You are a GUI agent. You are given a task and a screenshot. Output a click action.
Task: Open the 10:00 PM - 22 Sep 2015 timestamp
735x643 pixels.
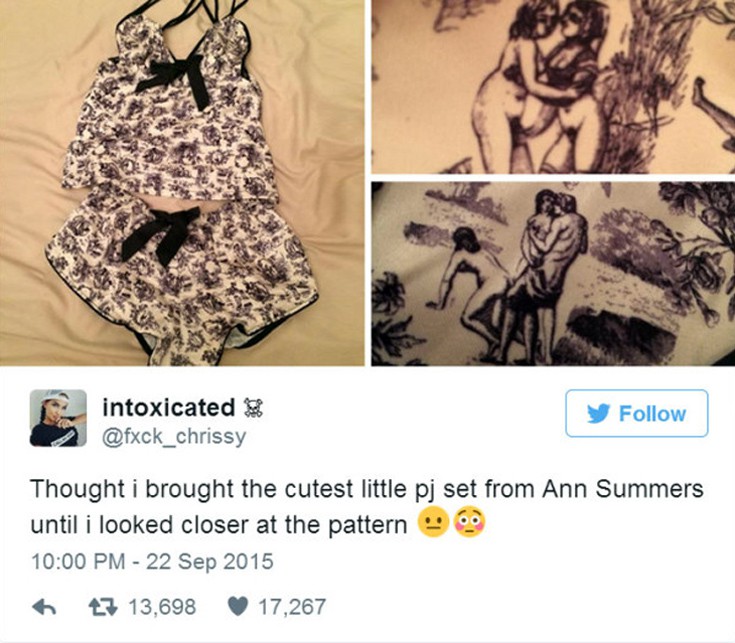(152, 561)
